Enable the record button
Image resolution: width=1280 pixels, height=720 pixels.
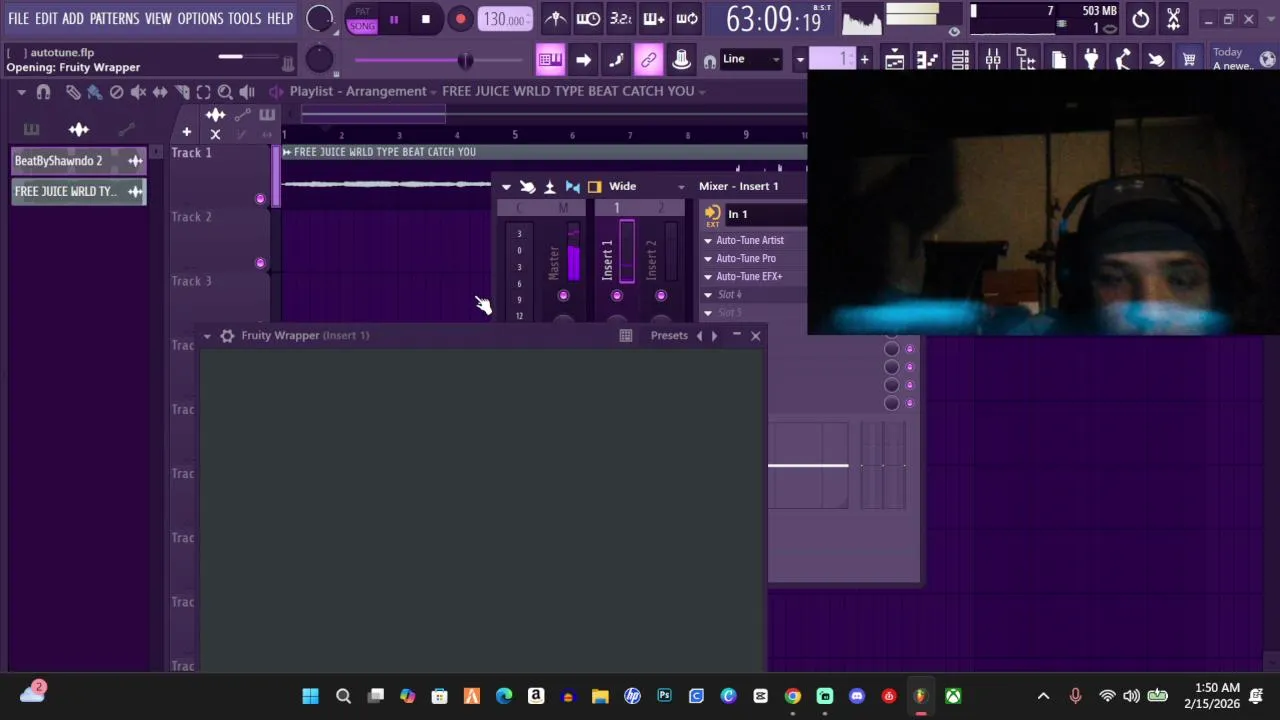point(460,19)
